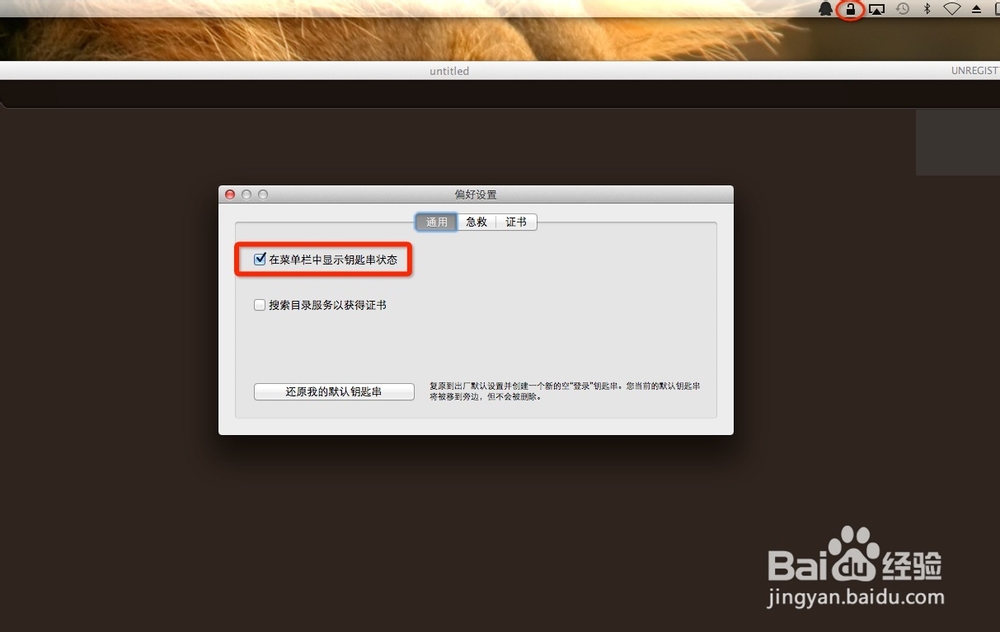The image size is (1000, 632).
Task: Click the UNREGISTERED label at top right
Action: 975,71
